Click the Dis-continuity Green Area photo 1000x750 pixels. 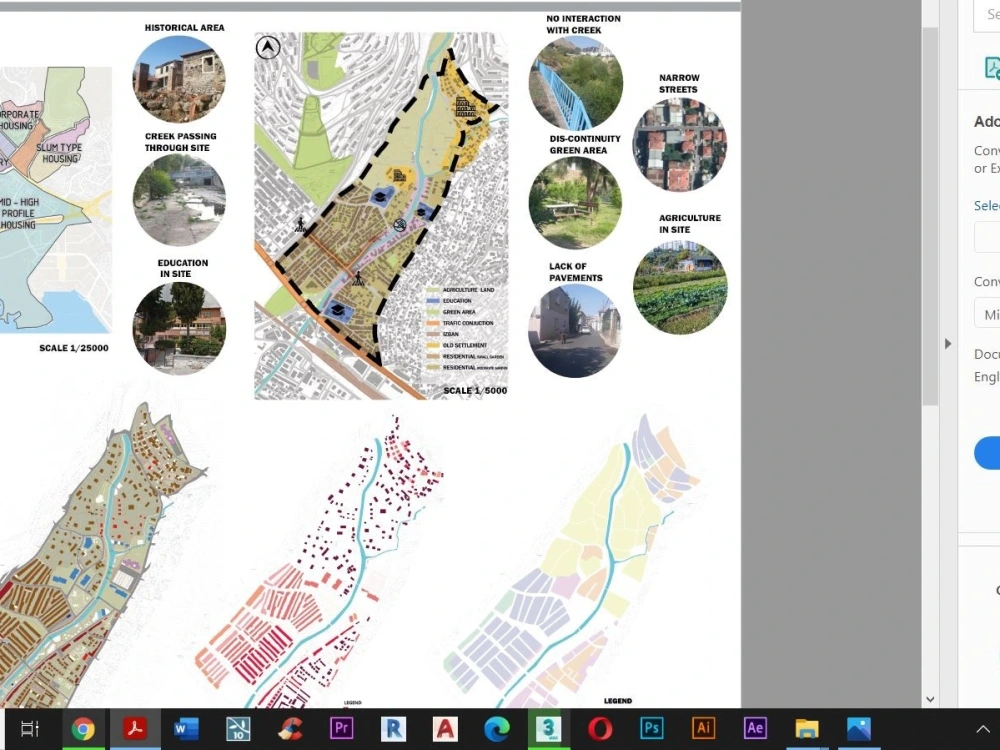point(575,203)
